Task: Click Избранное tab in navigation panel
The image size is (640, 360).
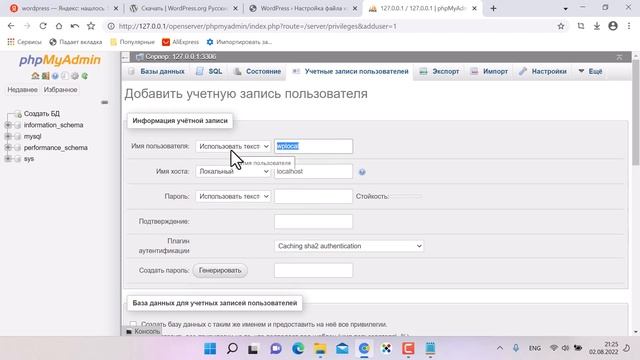Action: click(x=60, y=90)
